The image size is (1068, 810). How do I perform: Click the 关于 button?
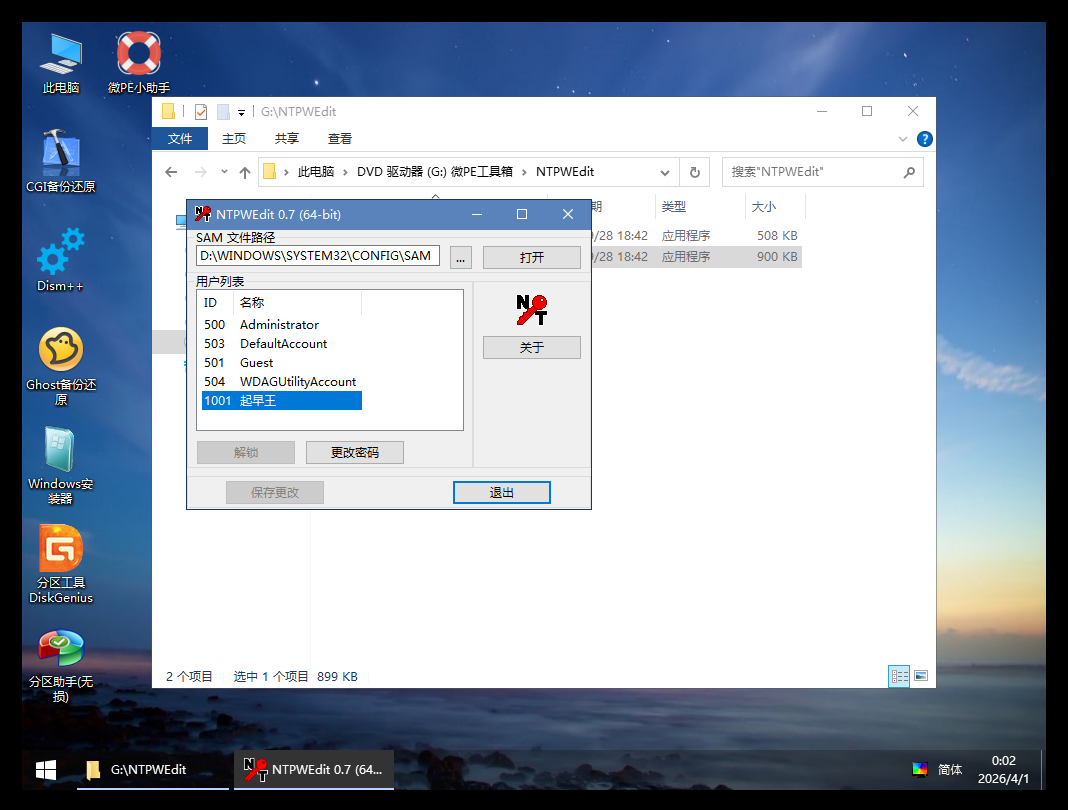(532, 347)
